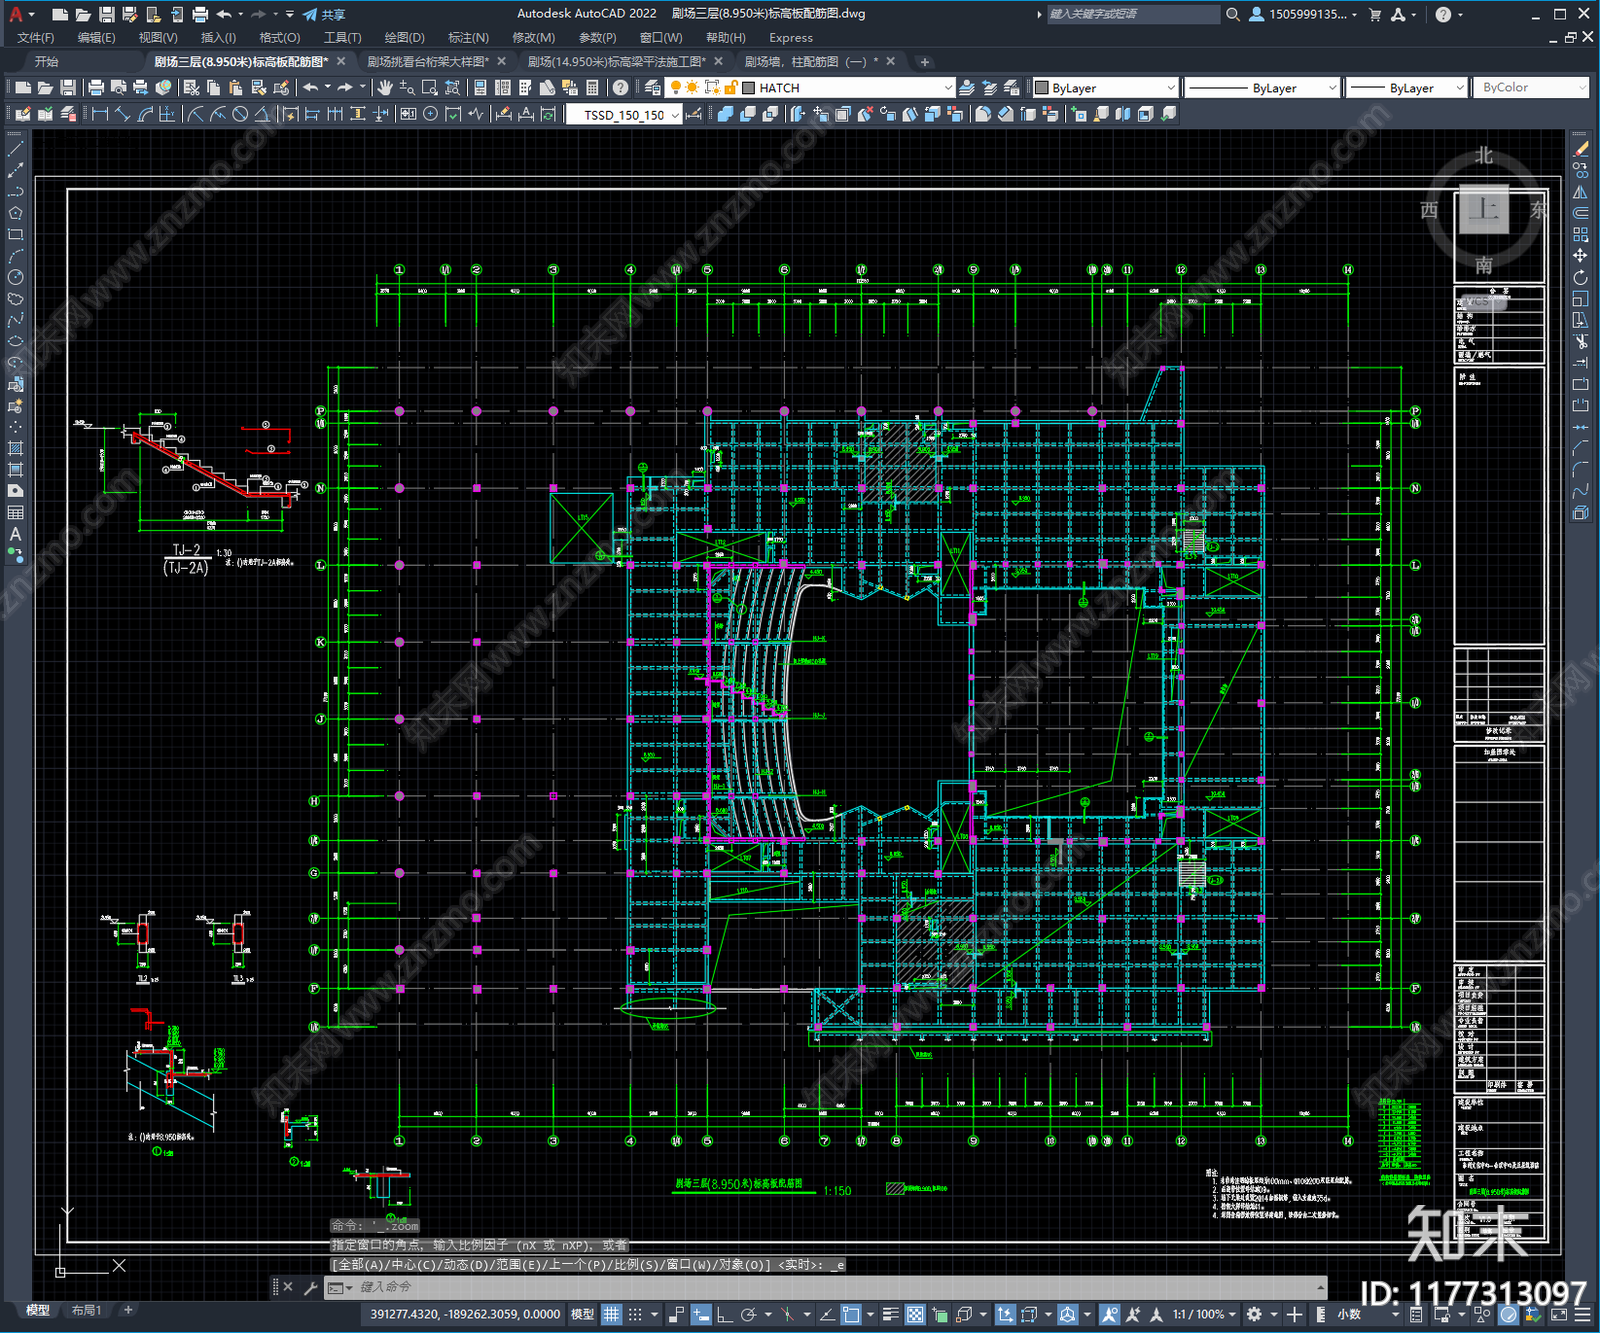Open the Plot printer icon in the standard toolbar

[x=96, y=88]
